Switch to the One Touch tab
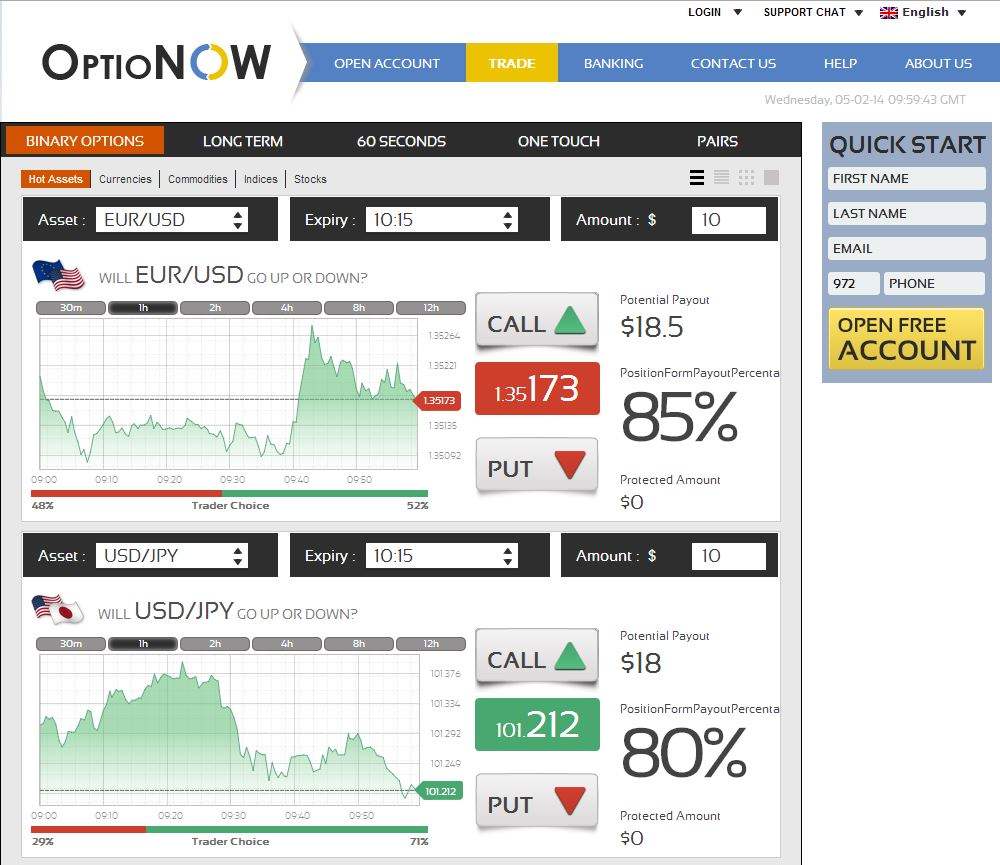Screen dimensions: 1000x865 (559, 141)
